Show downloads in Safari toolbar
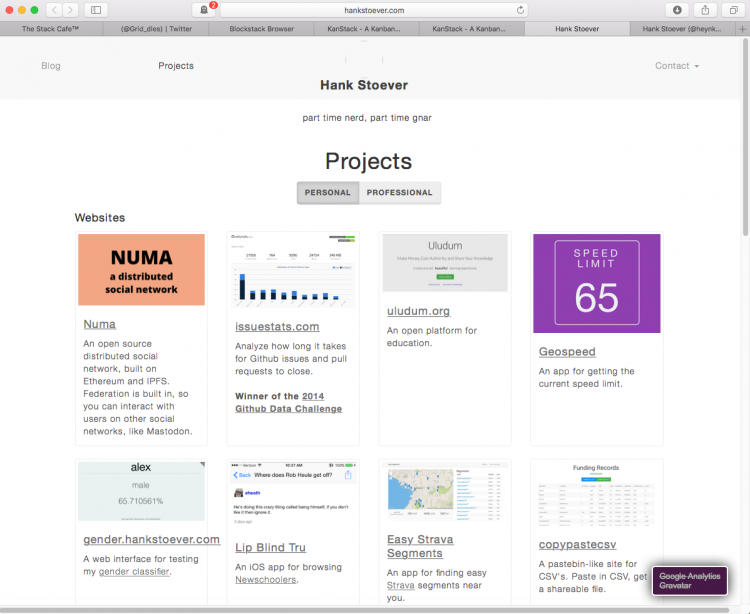Screen dimensions: 750x614 677,10
